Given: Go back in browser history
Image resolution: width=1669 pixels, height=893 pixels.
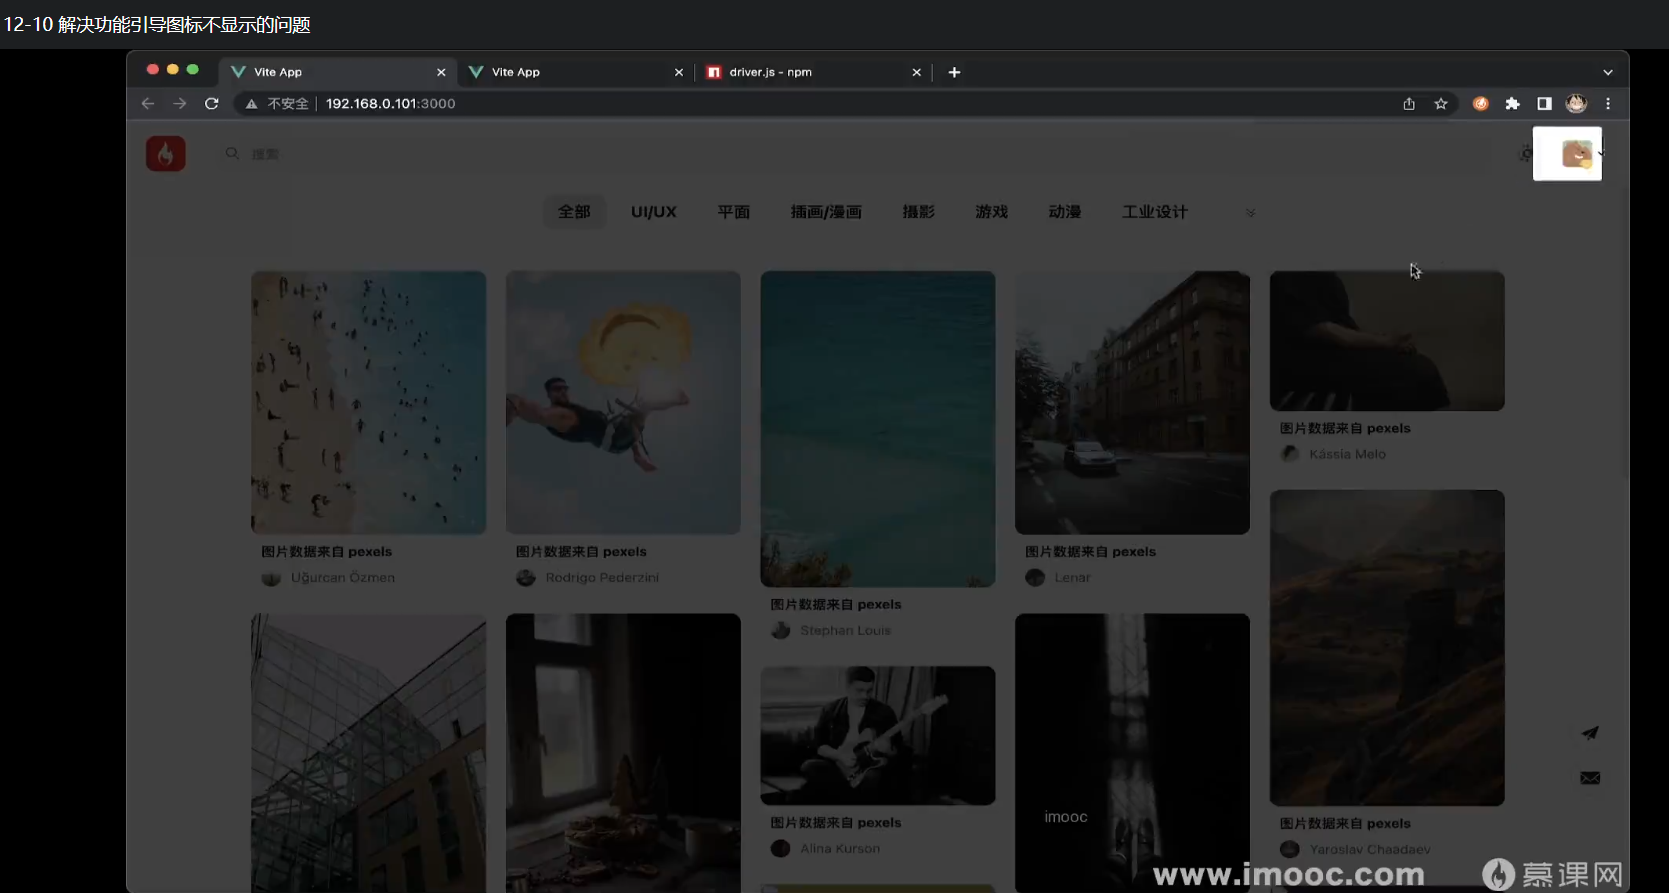Looking at the screenshot, I should (148, 103).
